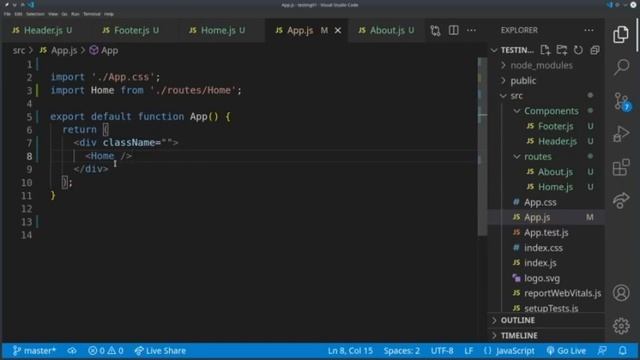Switch to the Header.js tab
This screenshot has height=360, width=640.
(42, 30)
